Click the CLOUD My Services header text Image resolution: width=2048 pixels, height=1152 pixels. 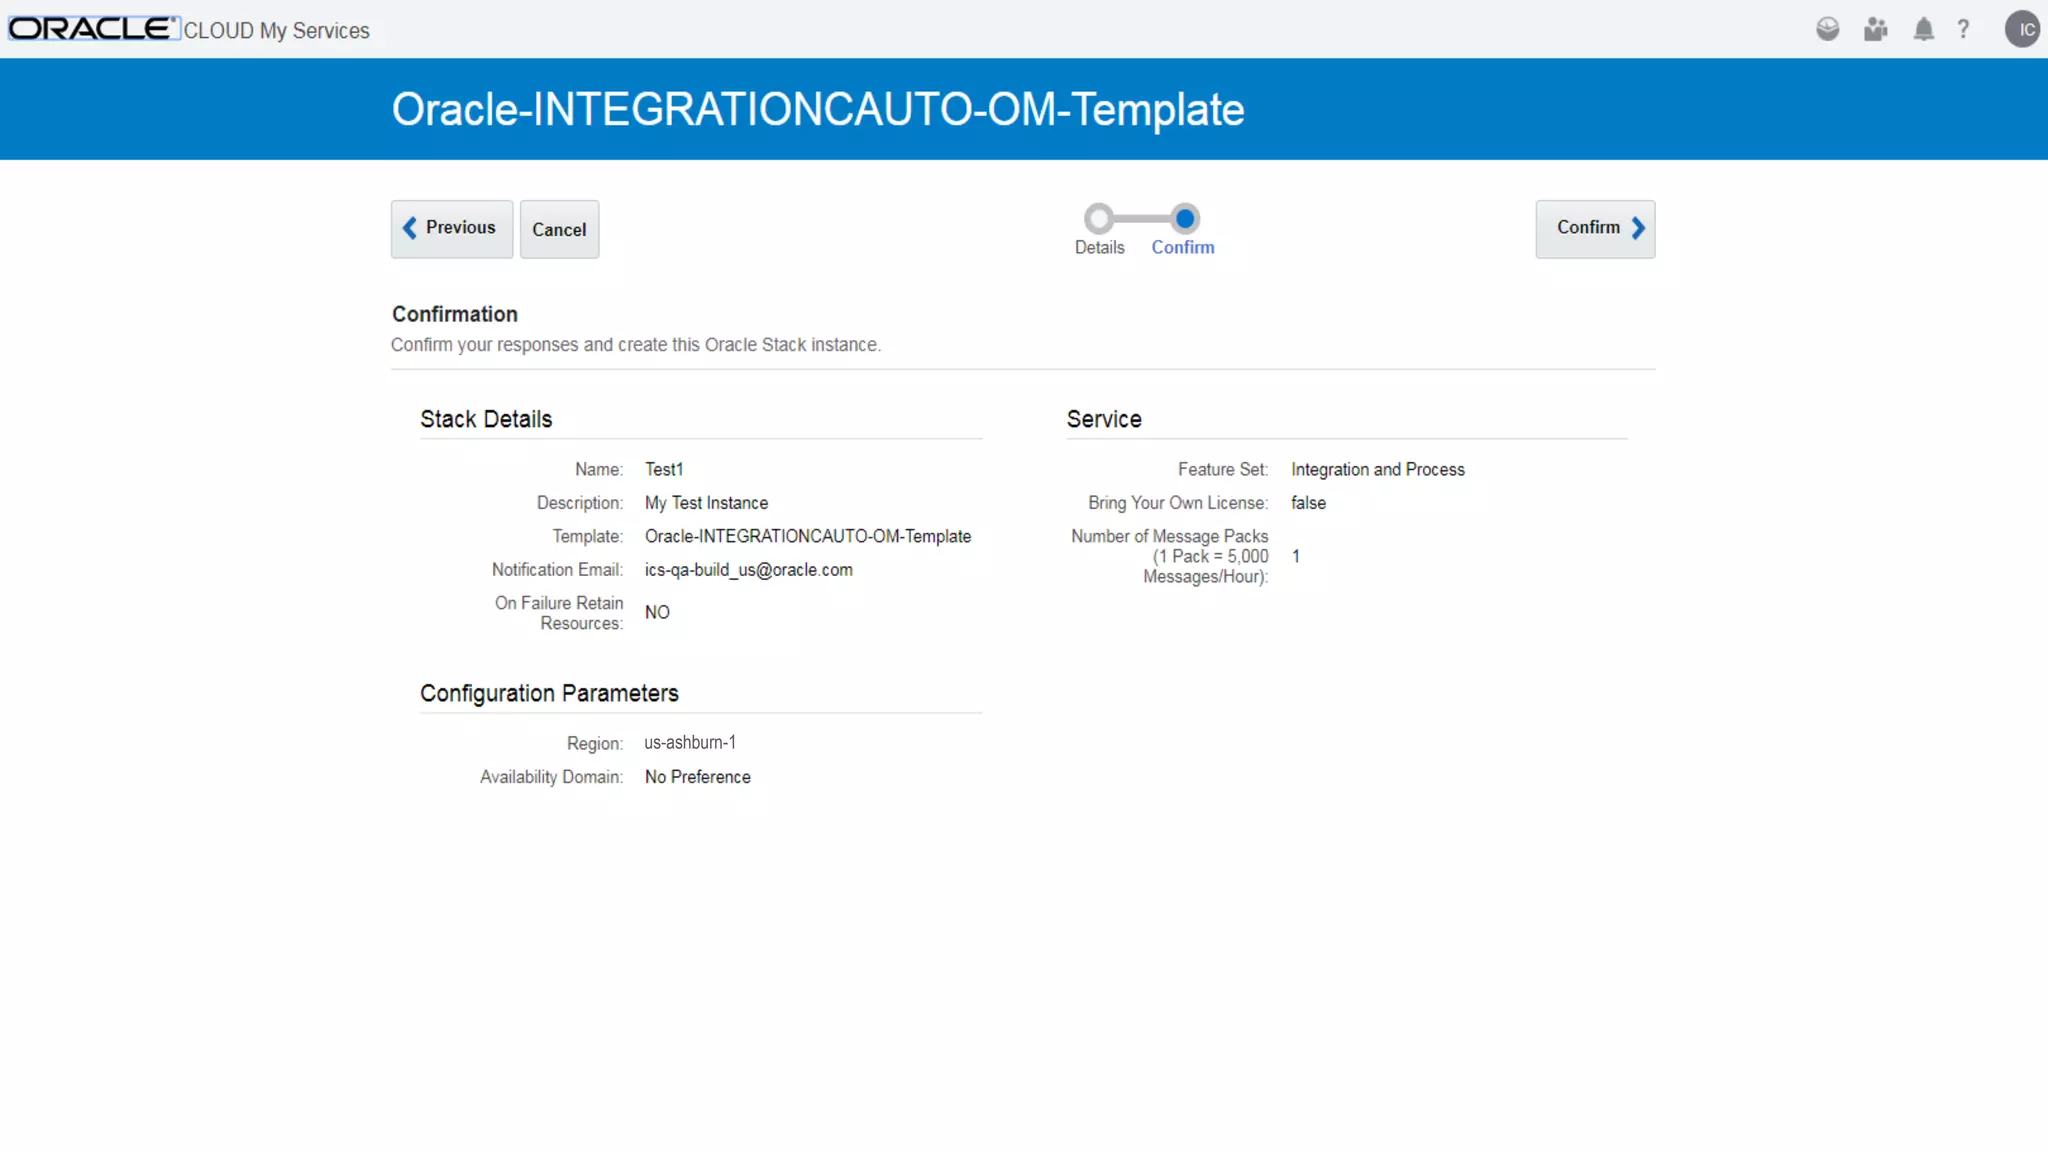277,31
